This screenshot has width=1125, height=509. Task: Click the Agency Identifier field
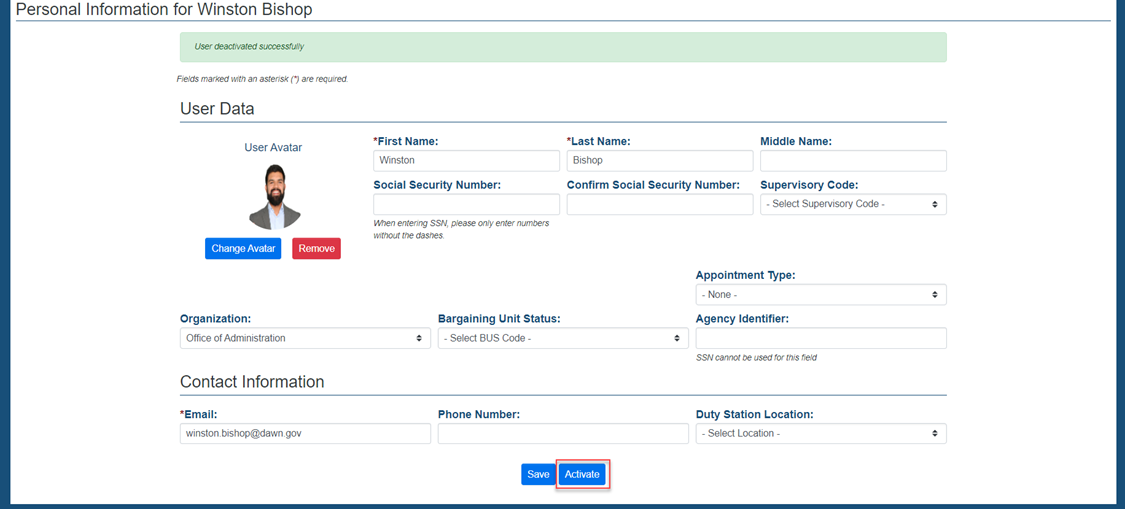(x=821, y=338)
